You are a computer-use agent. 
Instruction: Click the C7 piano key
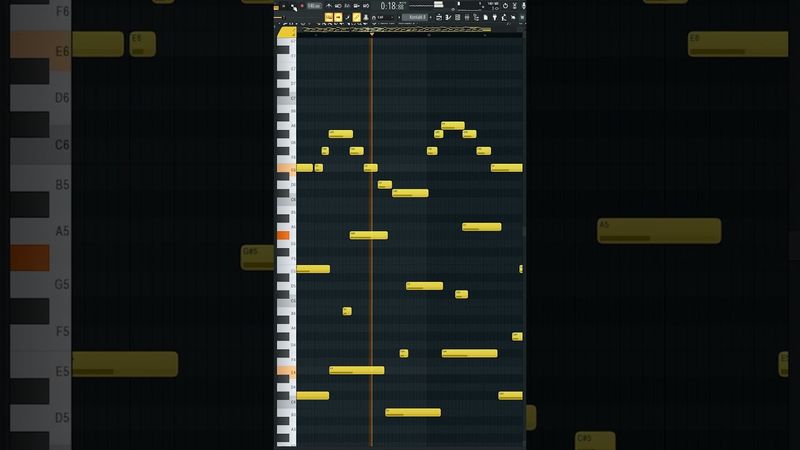click(x=287, y=98)
